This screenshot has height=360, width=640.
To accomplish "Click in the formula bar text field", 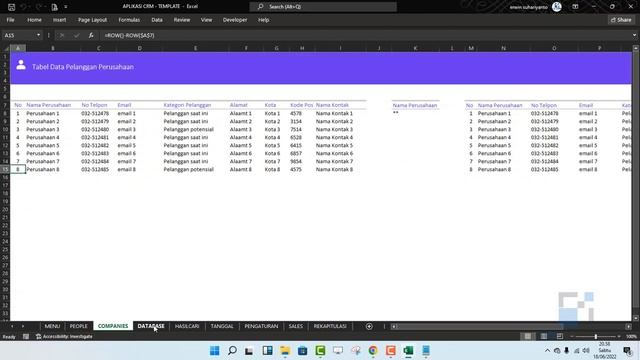I will pyautogui.click(x=365, y=36).
